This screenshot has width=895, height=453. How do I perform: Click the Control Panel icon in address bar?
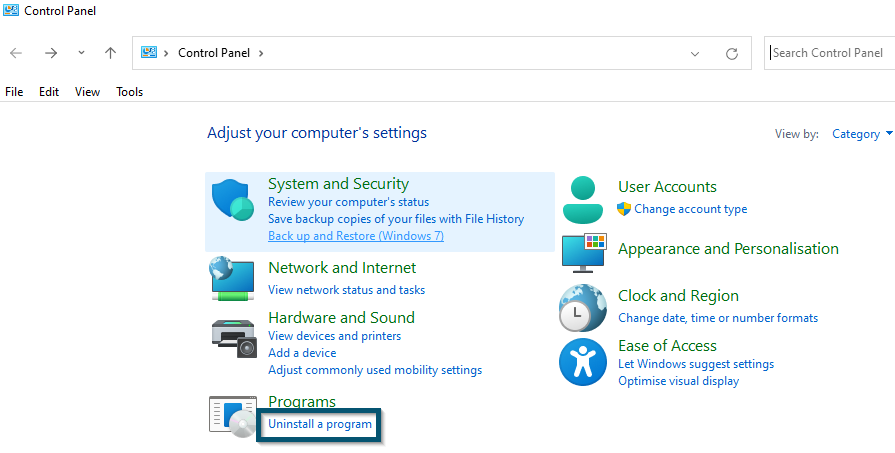coord(149,52)
